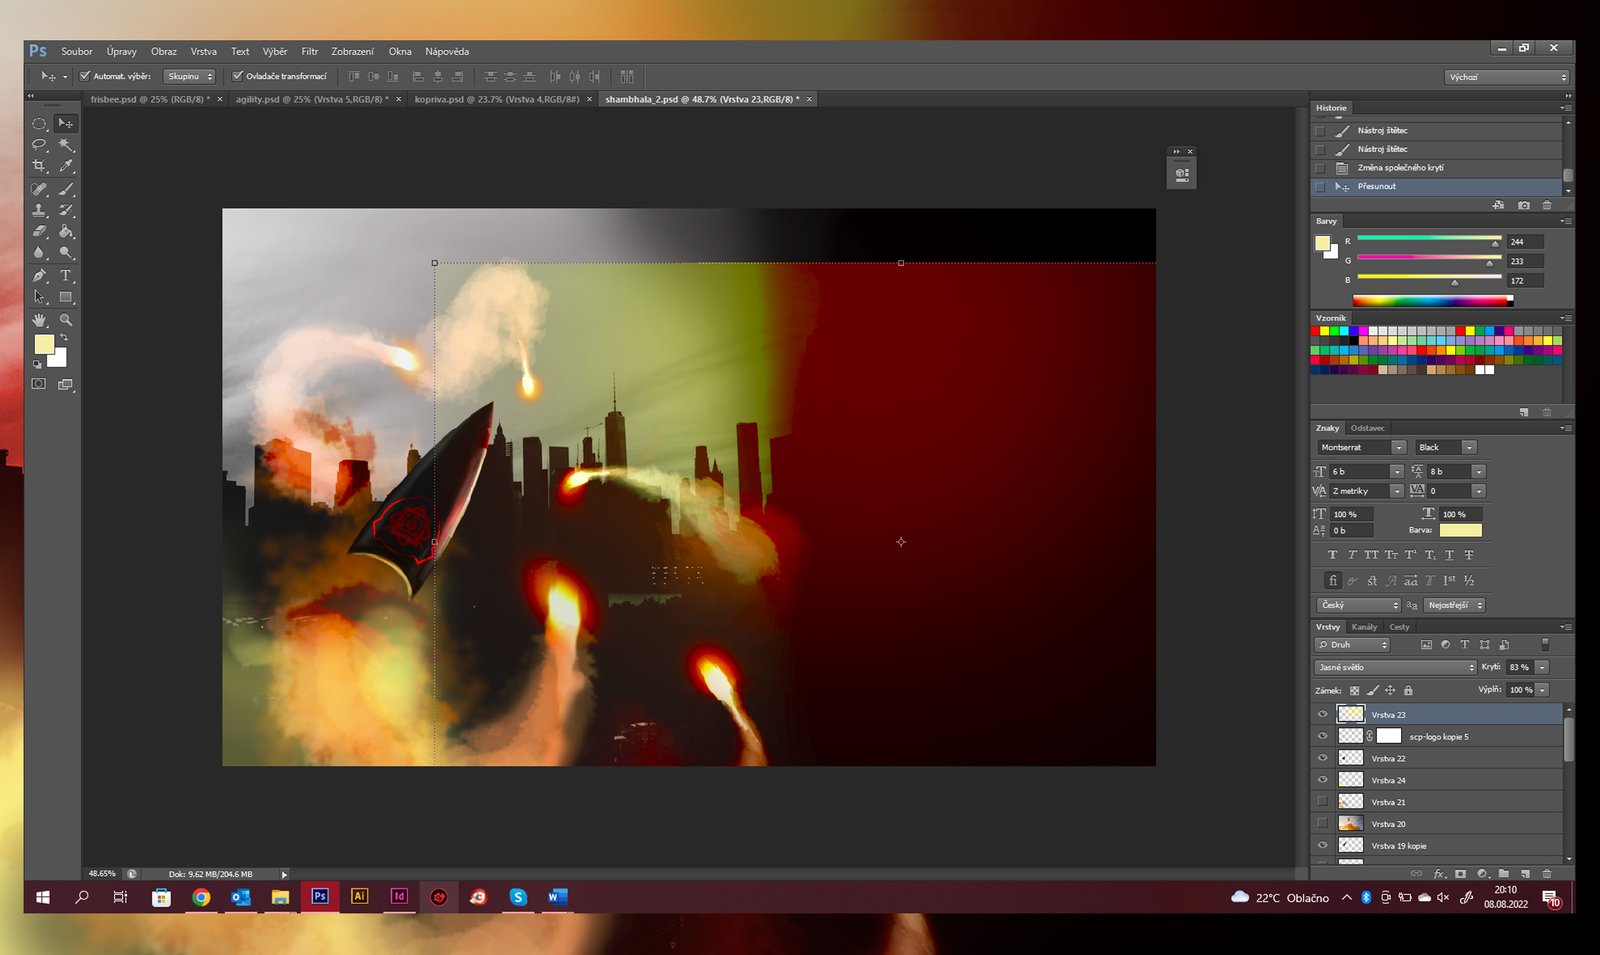
Task: Open the Jasné světlo blend mode dropdown
Action: coord(1395,667)
